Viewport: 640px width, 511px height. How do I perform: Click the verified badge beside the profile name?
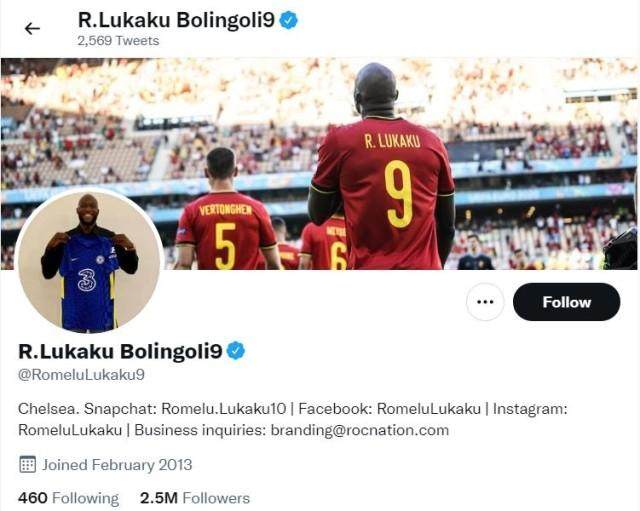236,351
